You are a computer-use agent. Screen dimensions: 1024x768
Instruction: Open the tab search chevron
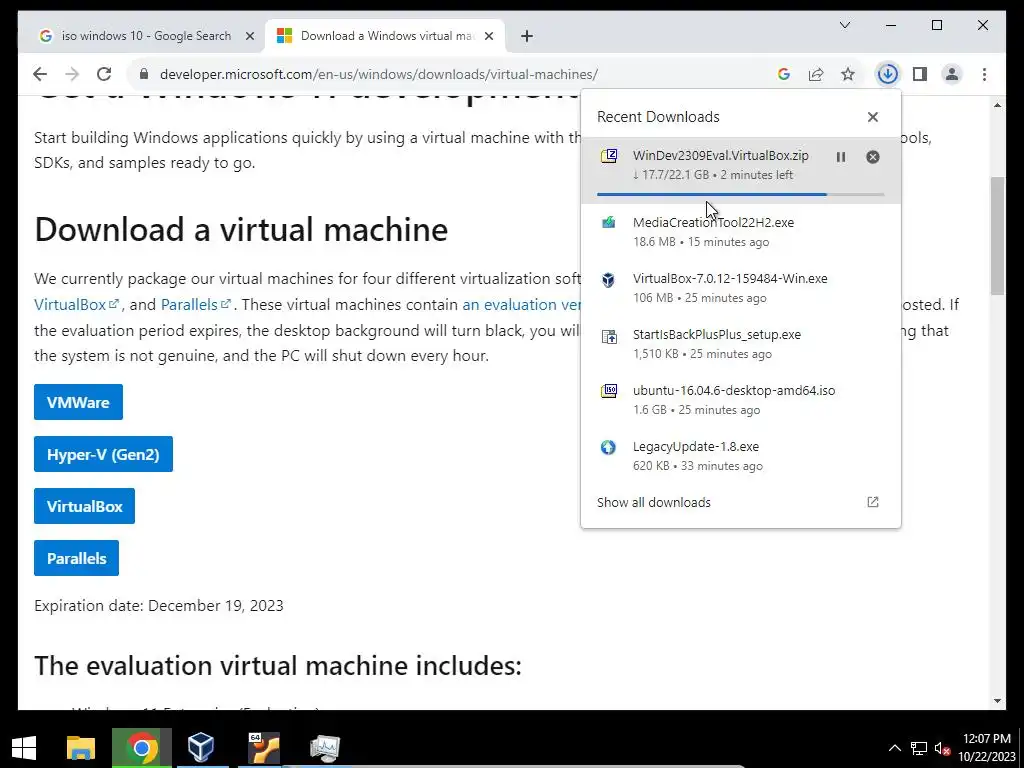844,25
